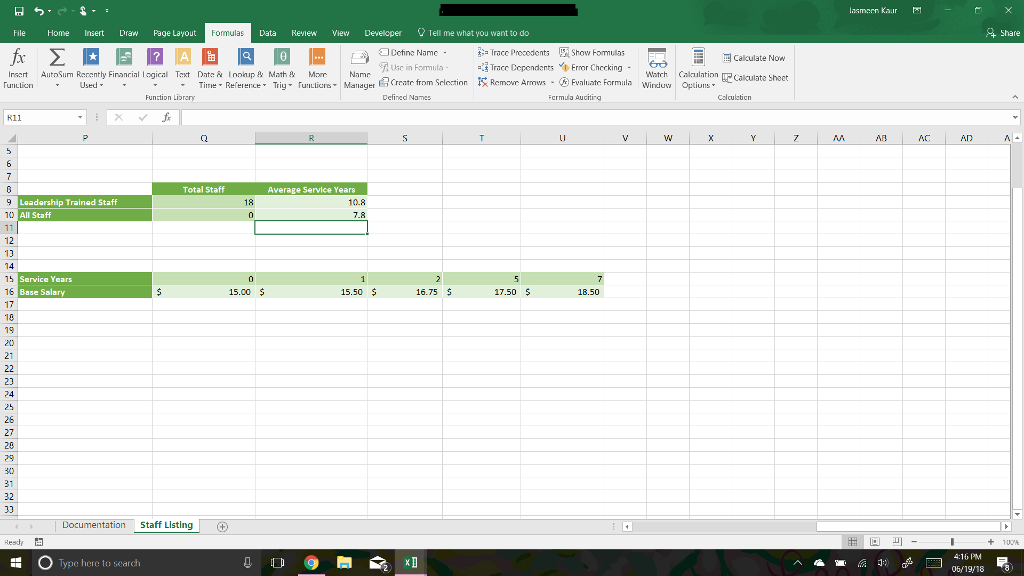
Task: Click the AutoSum sigma icon
Action: (x=57, y=57)
